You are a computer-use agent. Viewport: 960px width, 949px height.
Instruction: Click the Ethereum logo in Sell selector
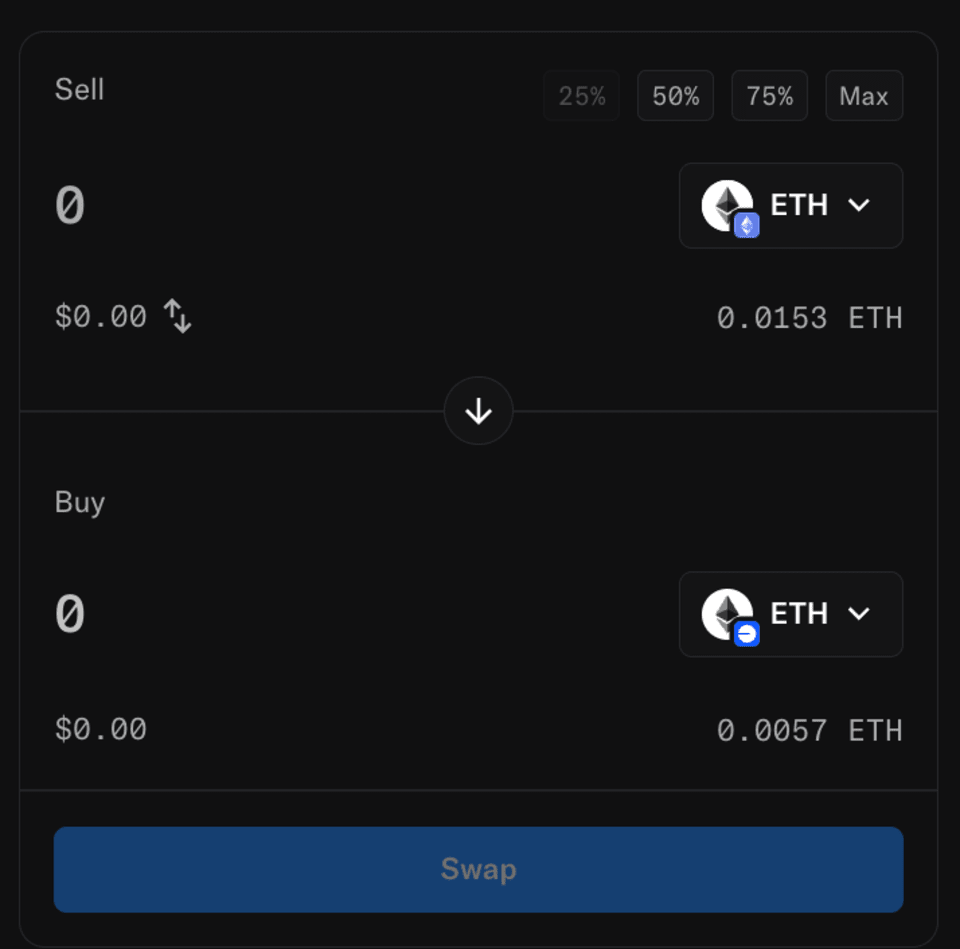[725, 203]
